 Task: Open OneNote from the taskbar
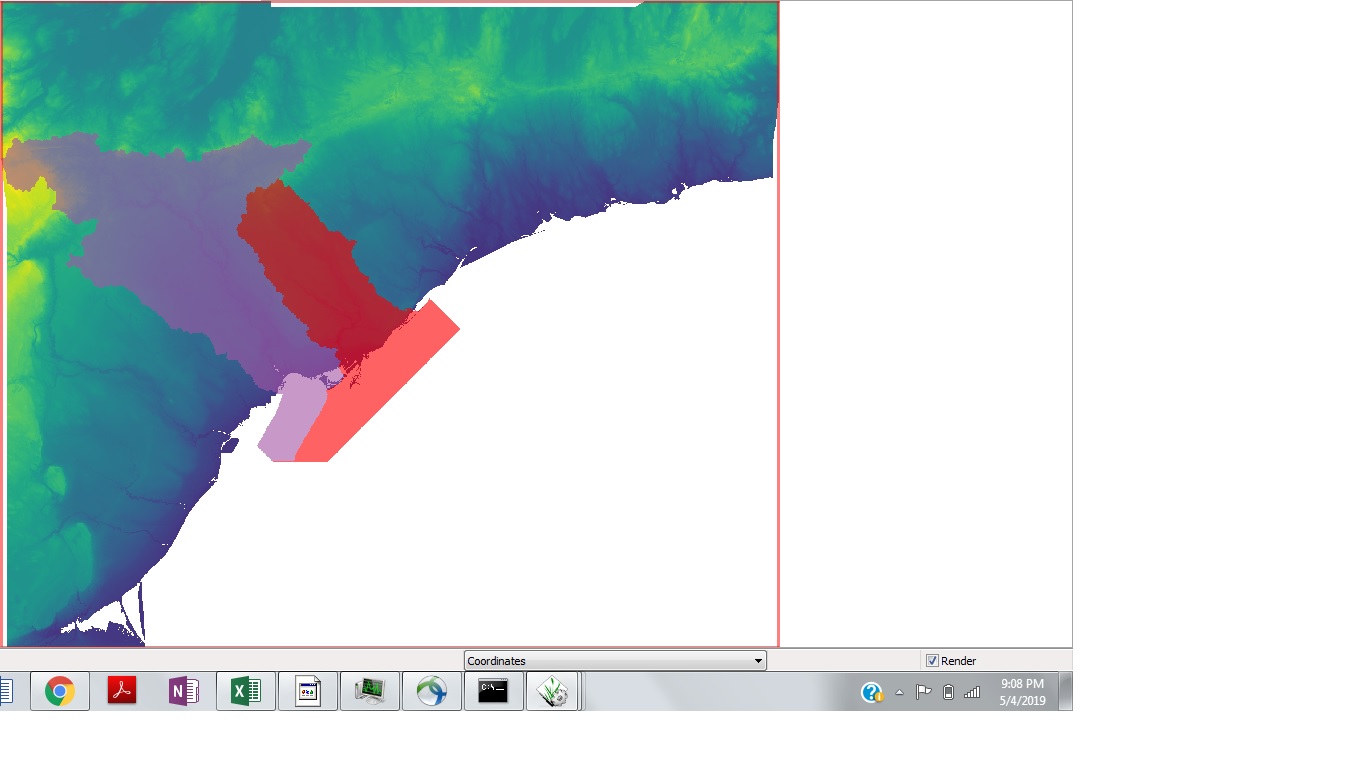tap(184, 690)
